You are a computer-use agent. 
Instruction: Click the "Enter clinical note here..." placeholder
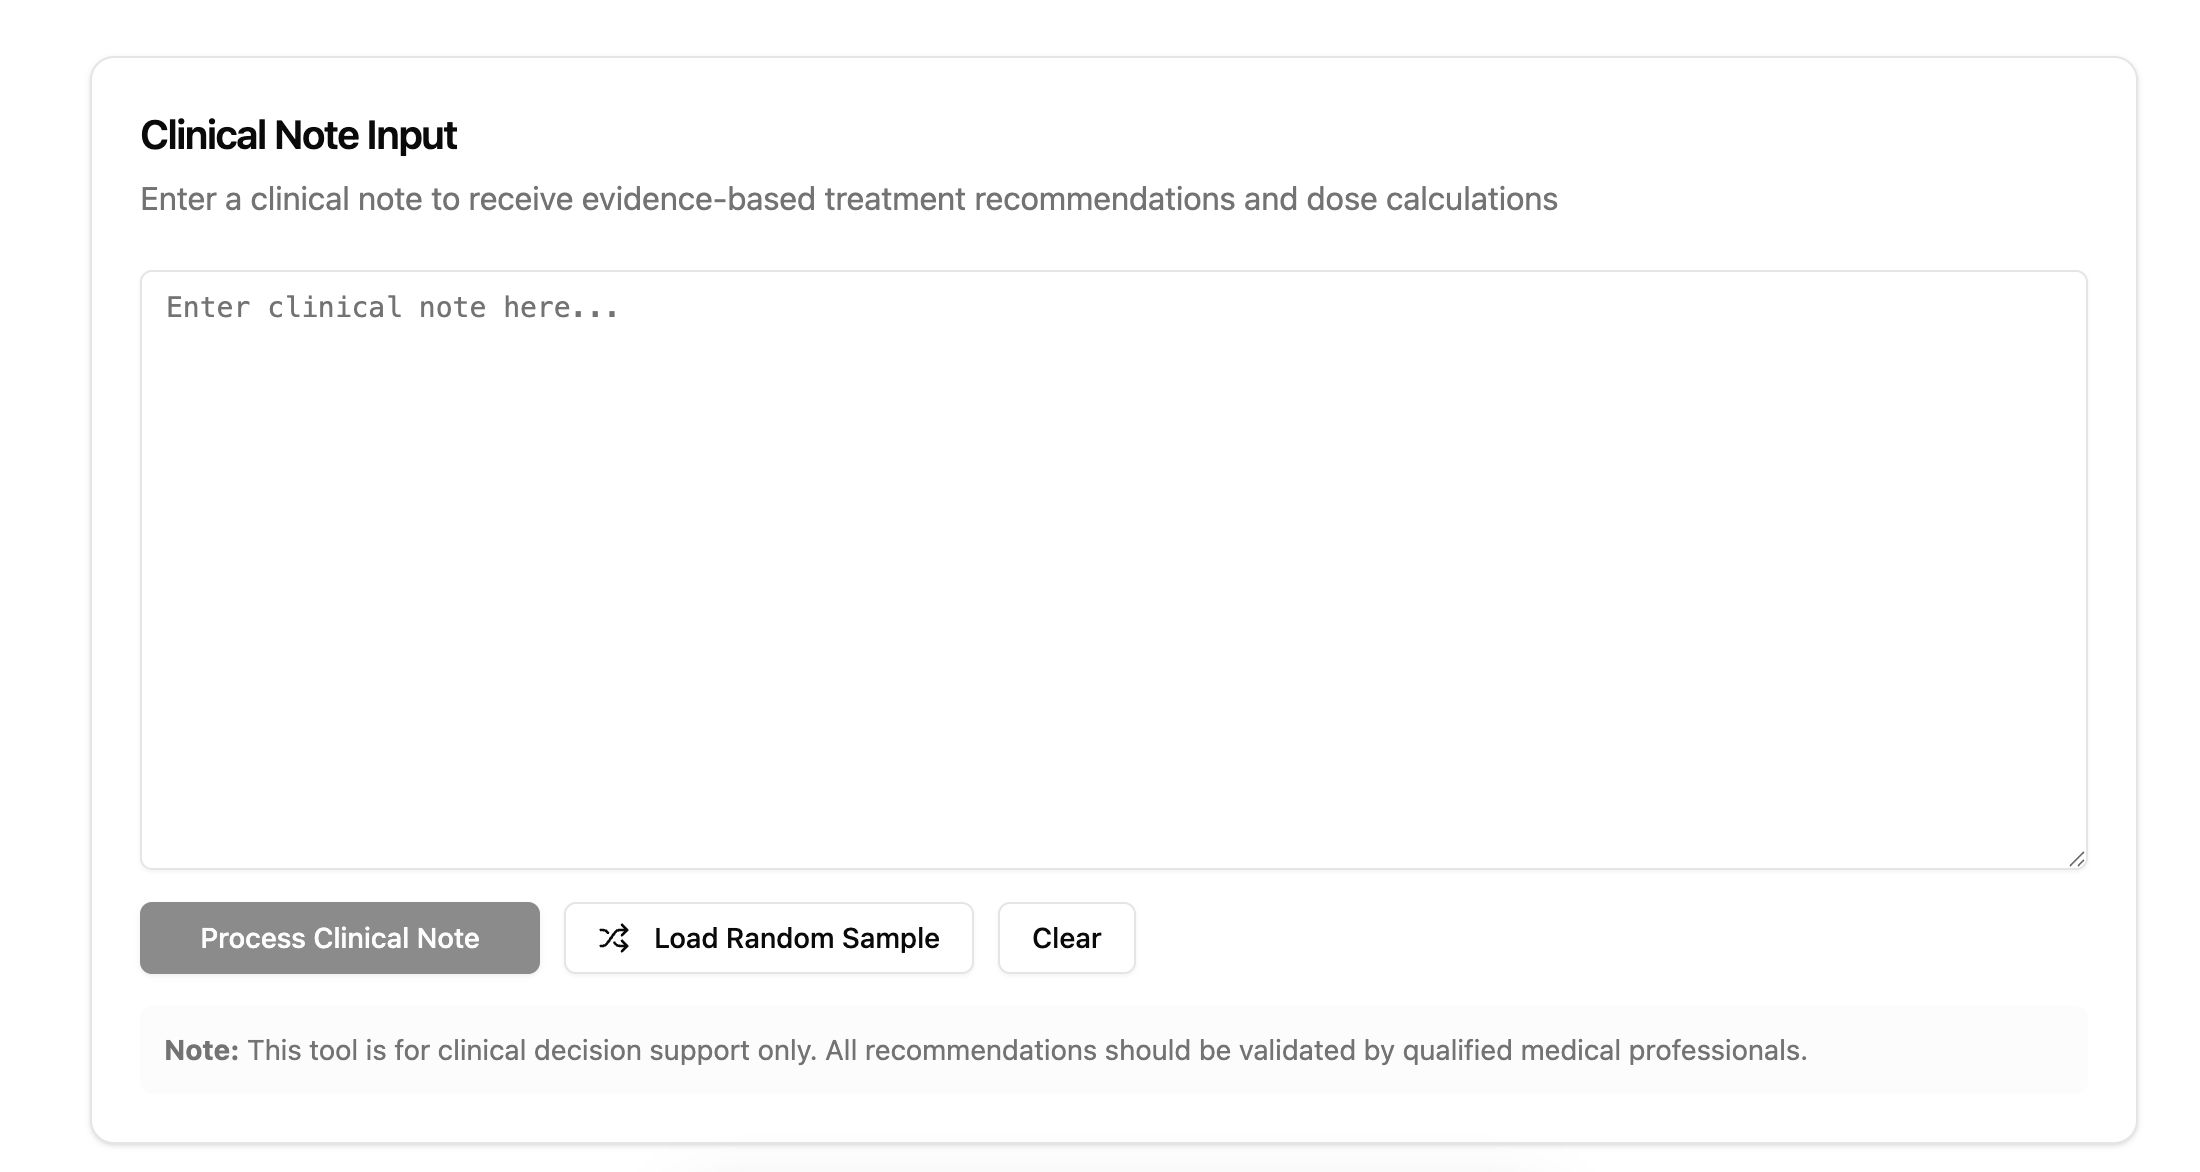(392, 307)
